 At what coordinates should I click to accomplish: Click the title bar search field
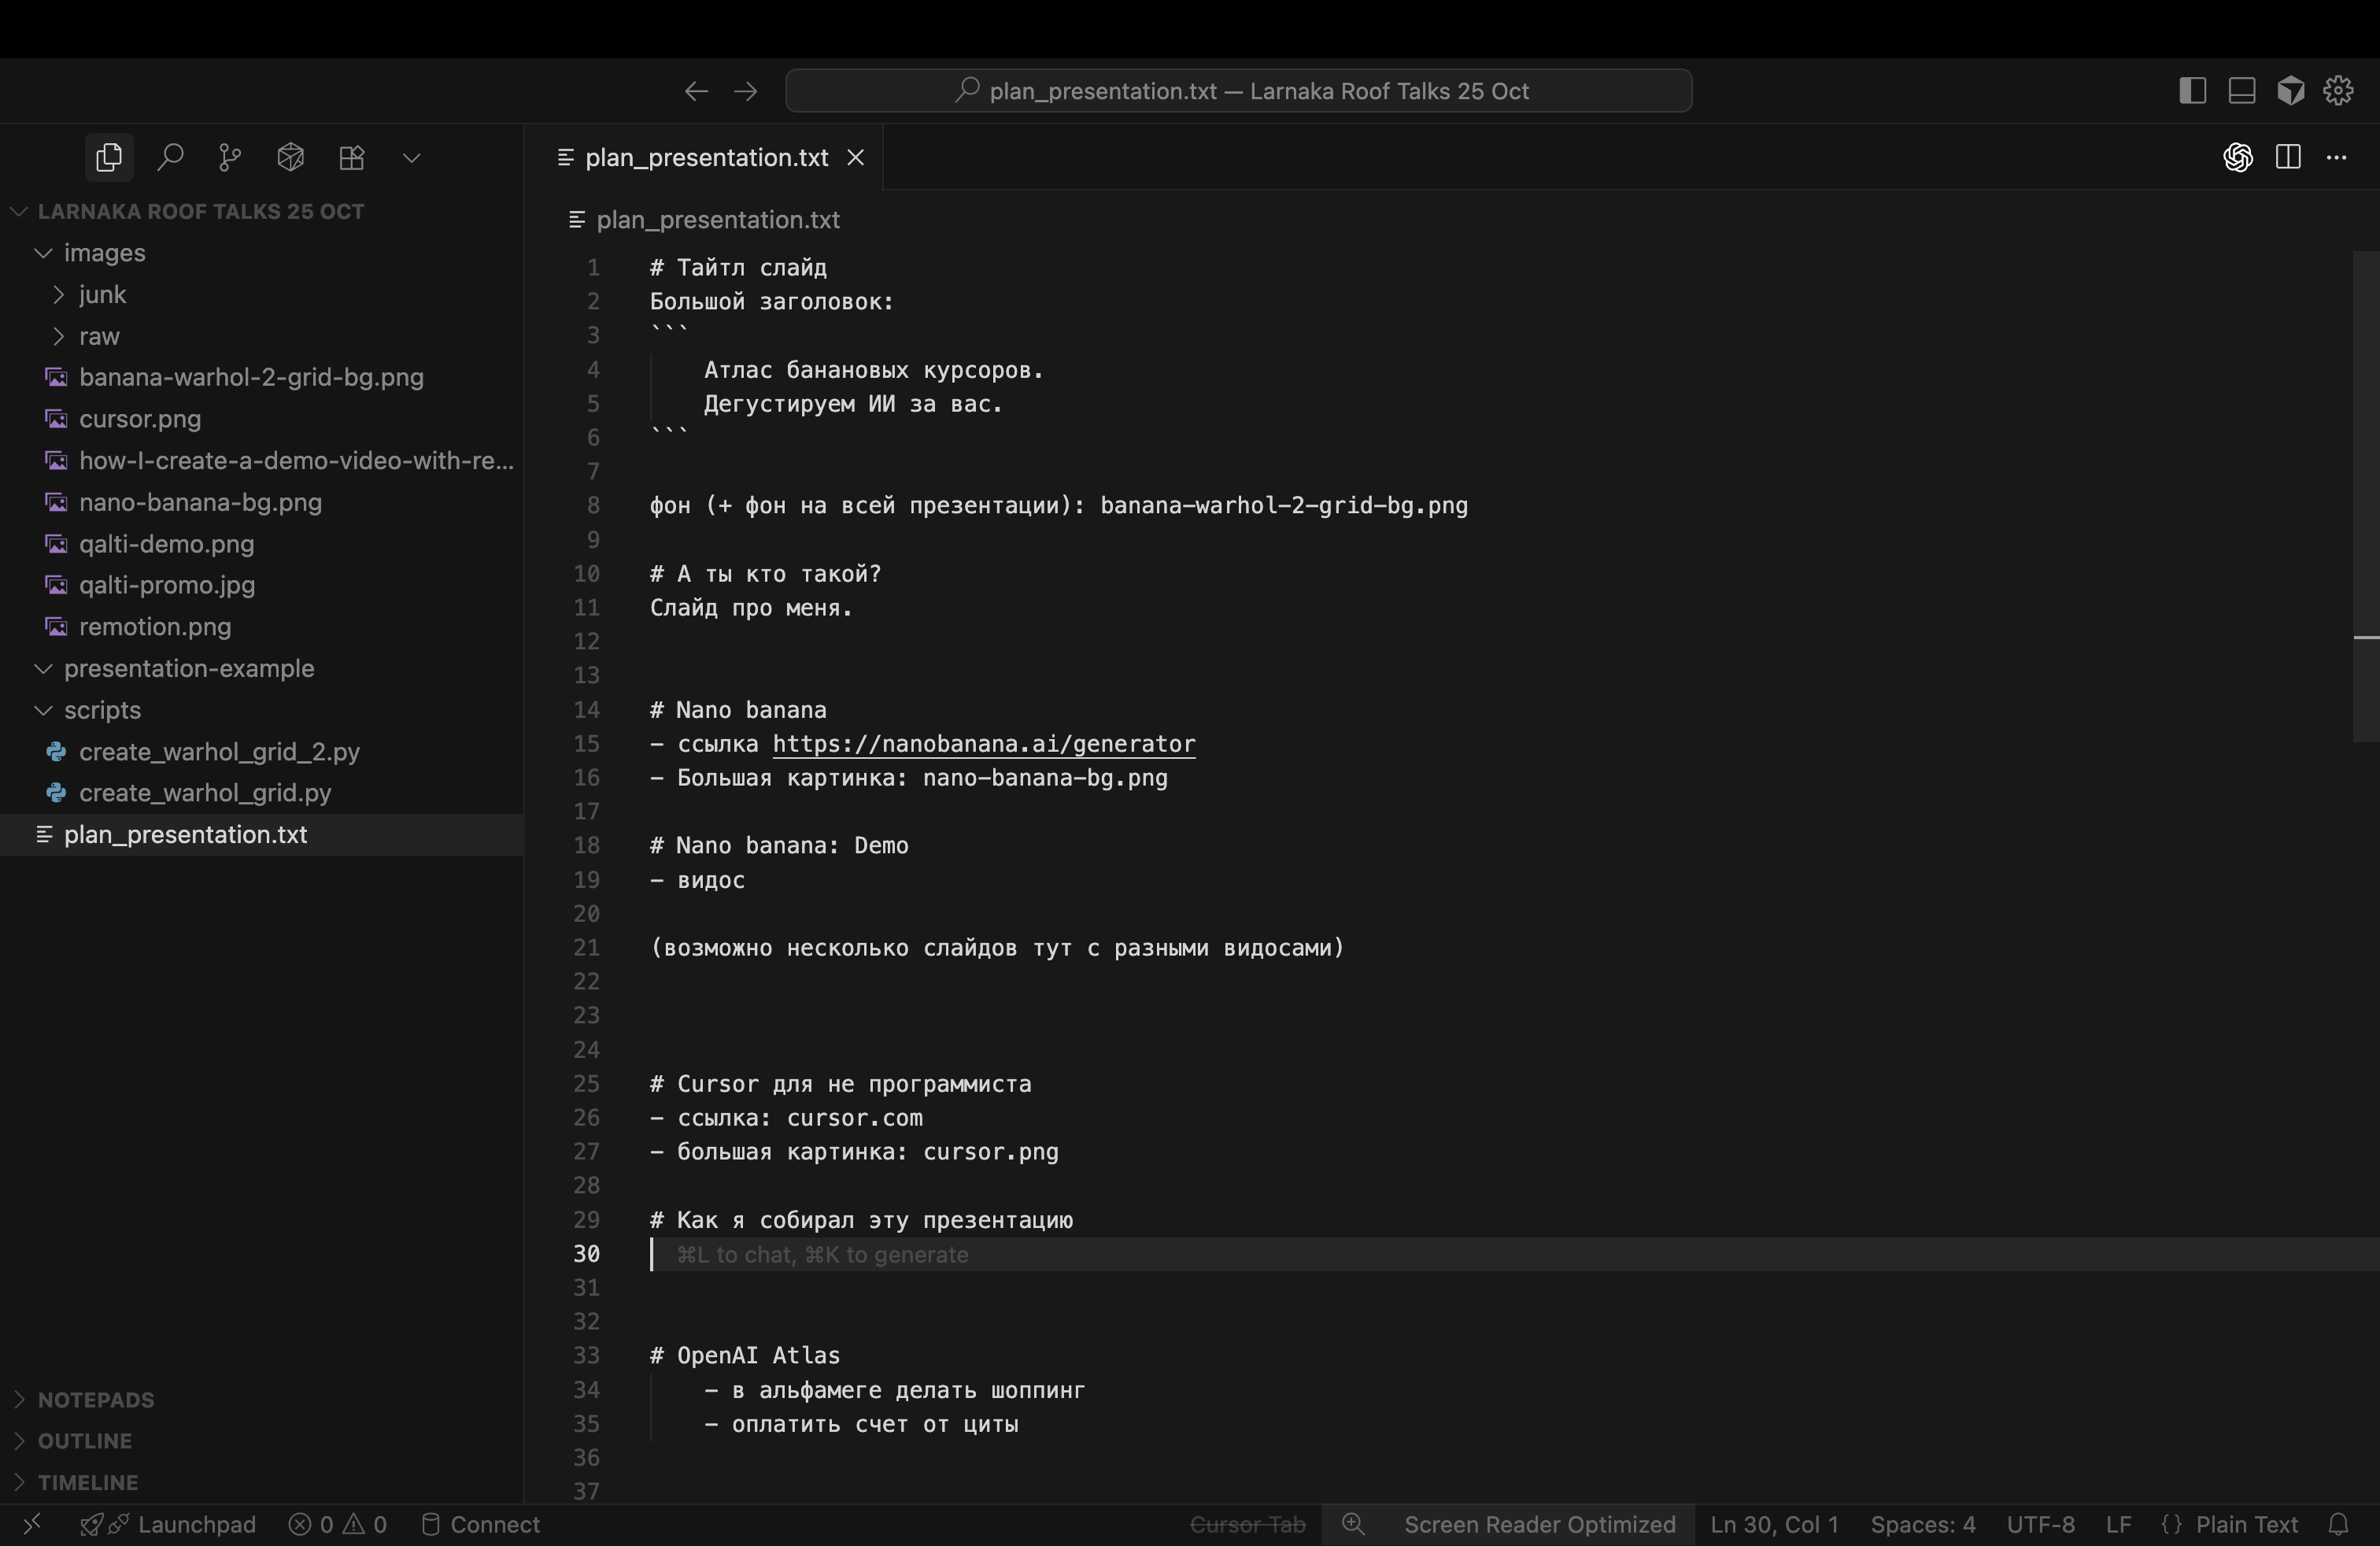pos(1238,91)
